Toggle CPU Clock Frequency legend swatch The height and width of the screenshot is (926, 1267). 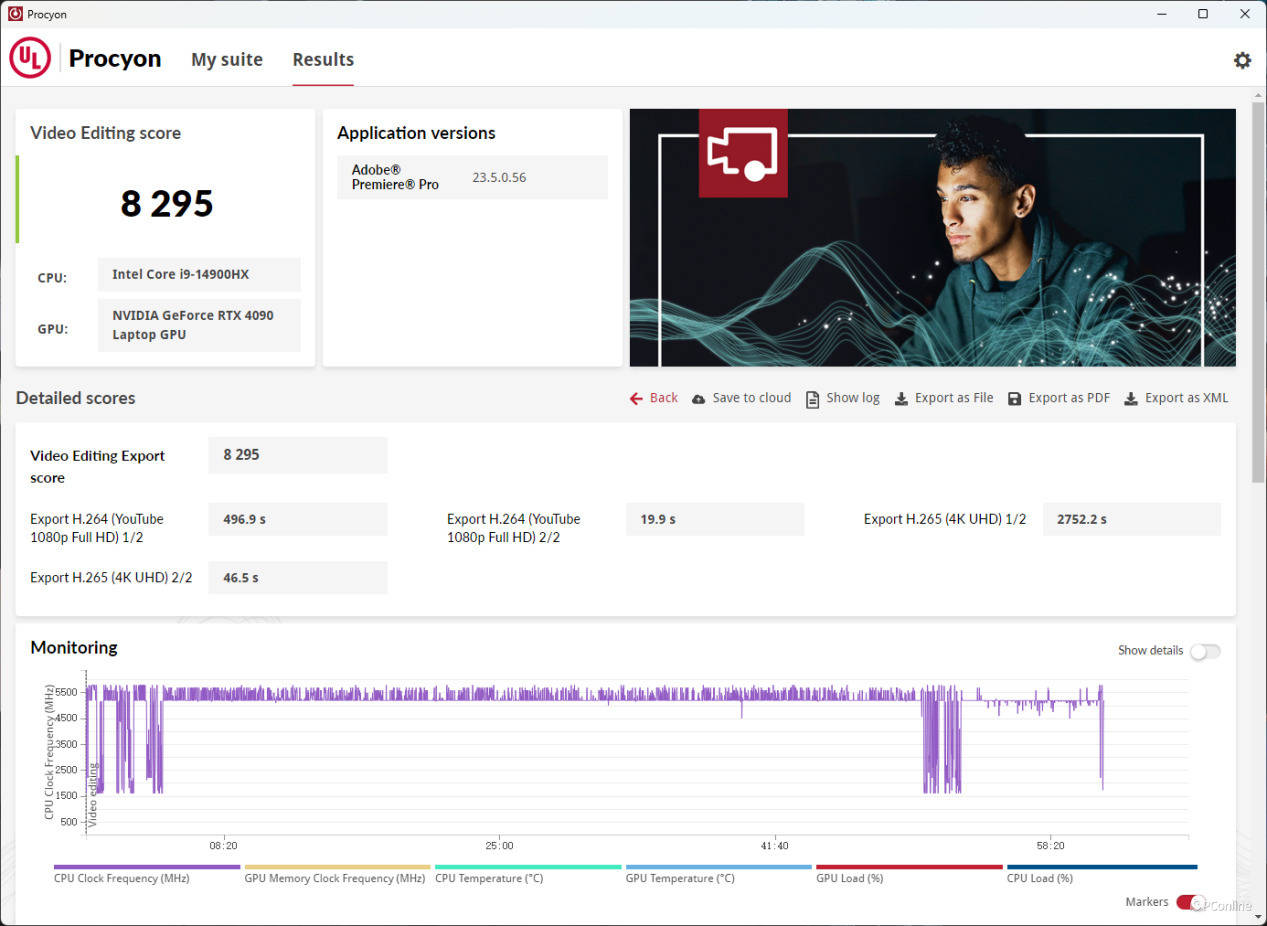[147, 867]
